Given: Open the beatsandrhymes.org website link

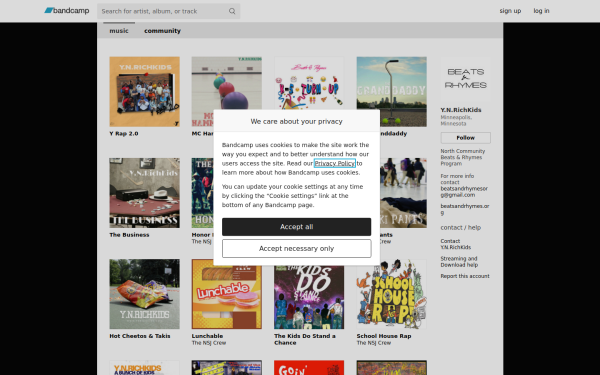Looking at the screenshot, I should point(465,209).
